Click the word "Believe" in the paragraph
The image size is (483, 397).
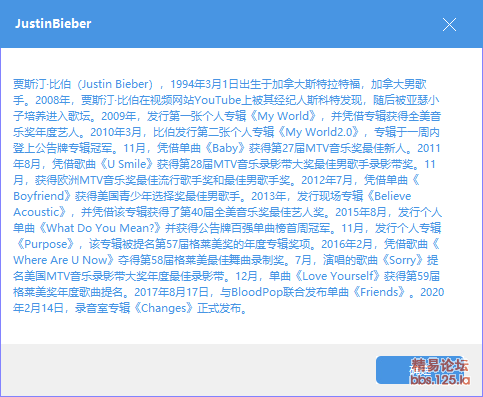point(393,196)
